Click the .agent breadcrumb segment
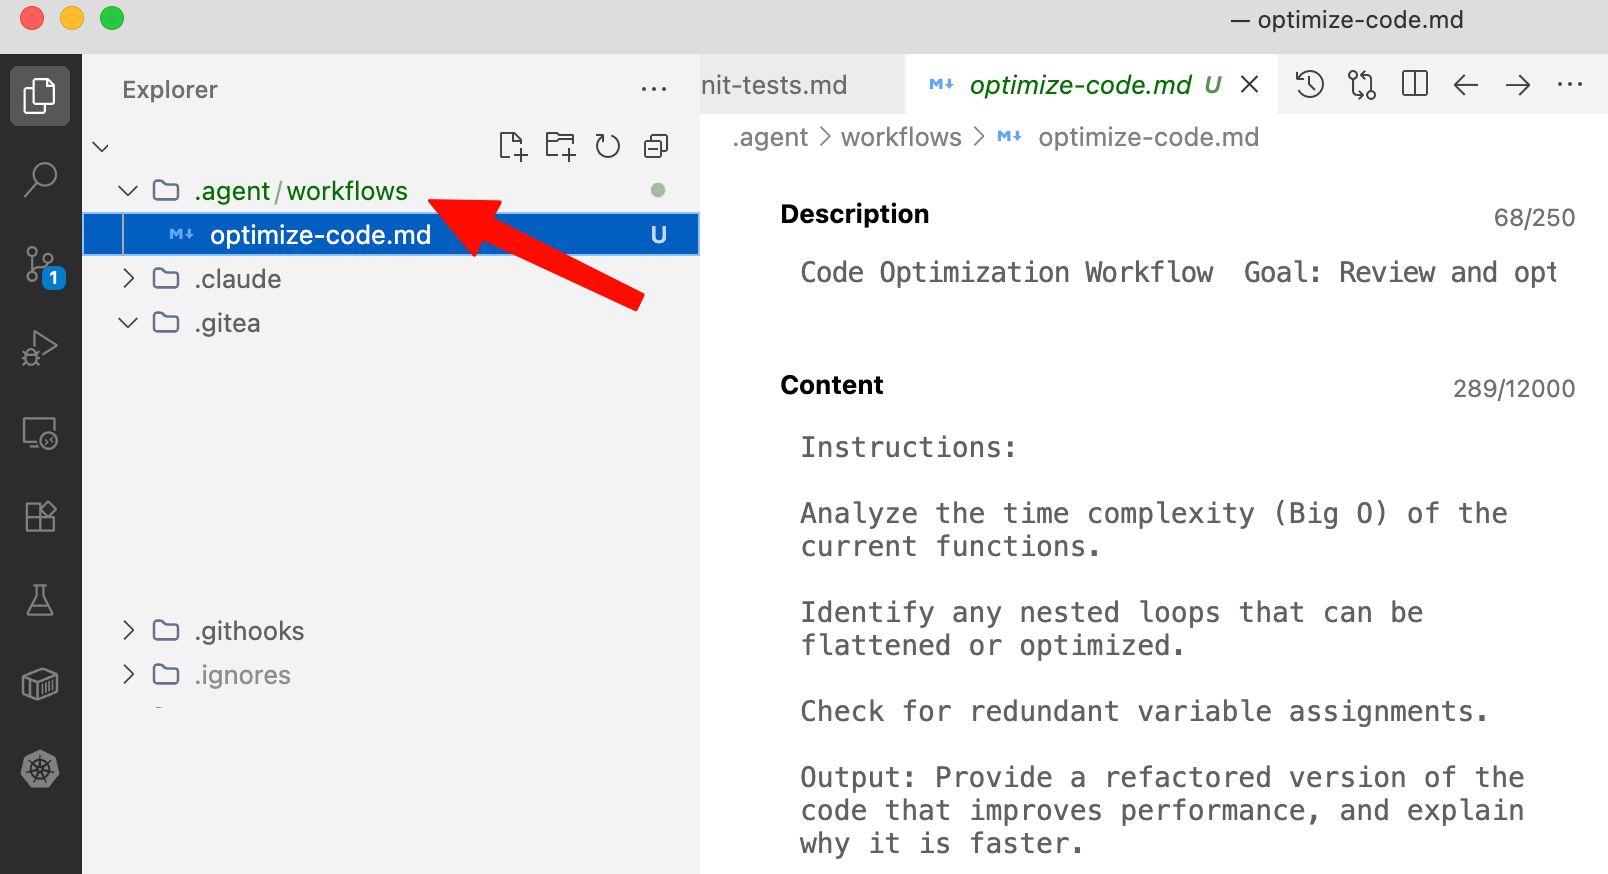Viewport: 1608px width, 874px height. pyautogui.click(x=770, y=137)
